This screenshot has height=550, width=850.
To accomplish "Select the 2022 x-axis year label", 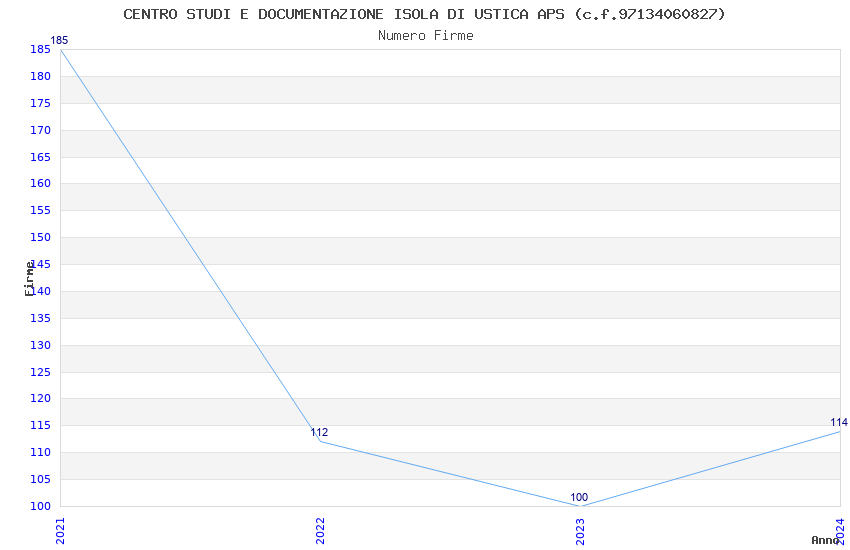I will point(320,530).
